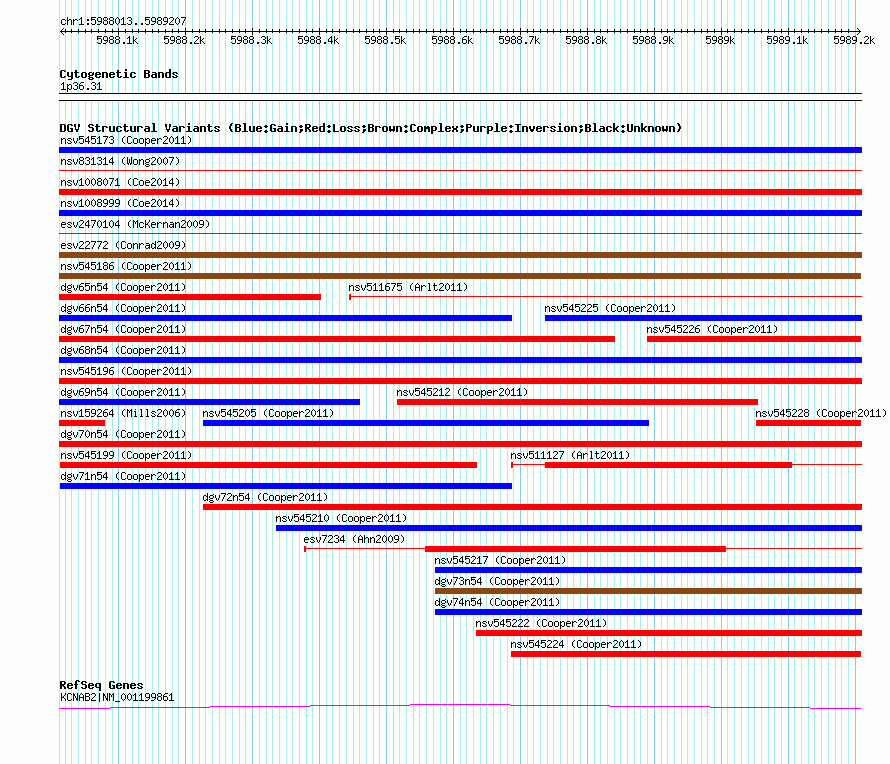
Task: Click the esv22772 (Conrad2009) brown complex bar
Action: [460, 255]
